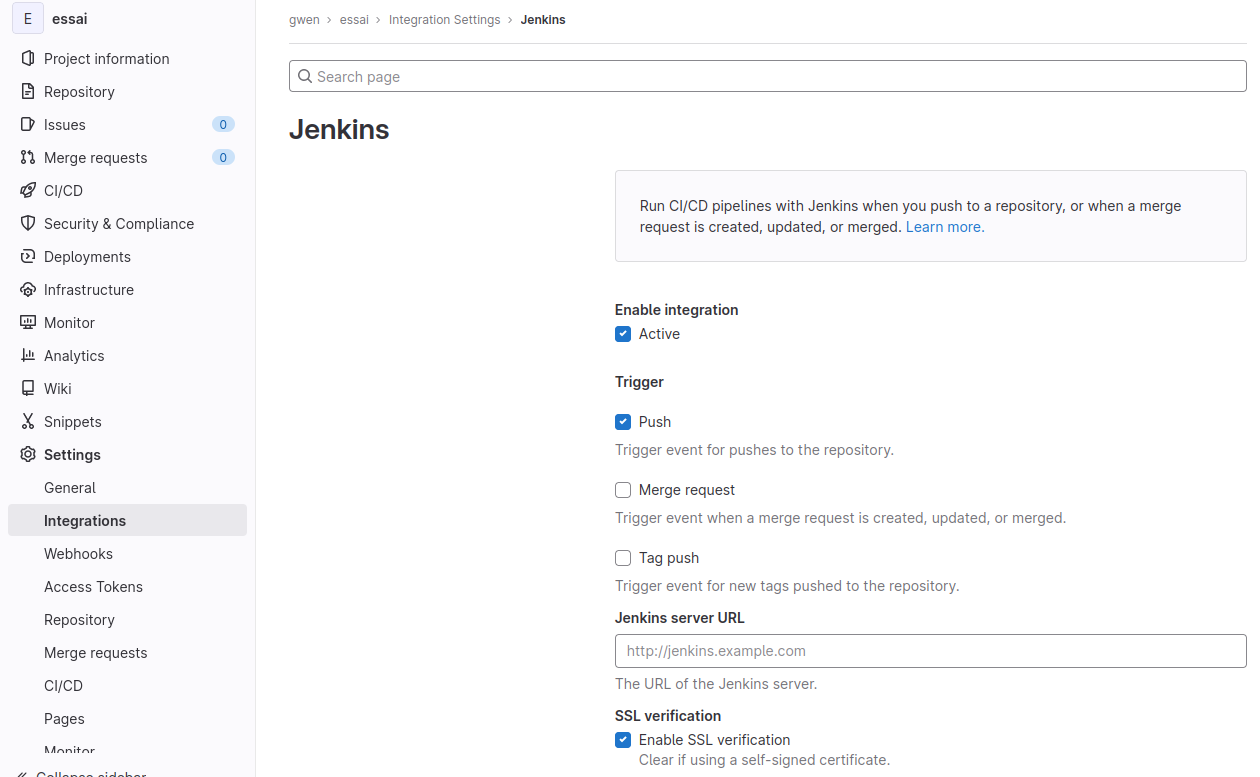
Task: Click the Issues icon in sidebar
Action: click(28, 124)
